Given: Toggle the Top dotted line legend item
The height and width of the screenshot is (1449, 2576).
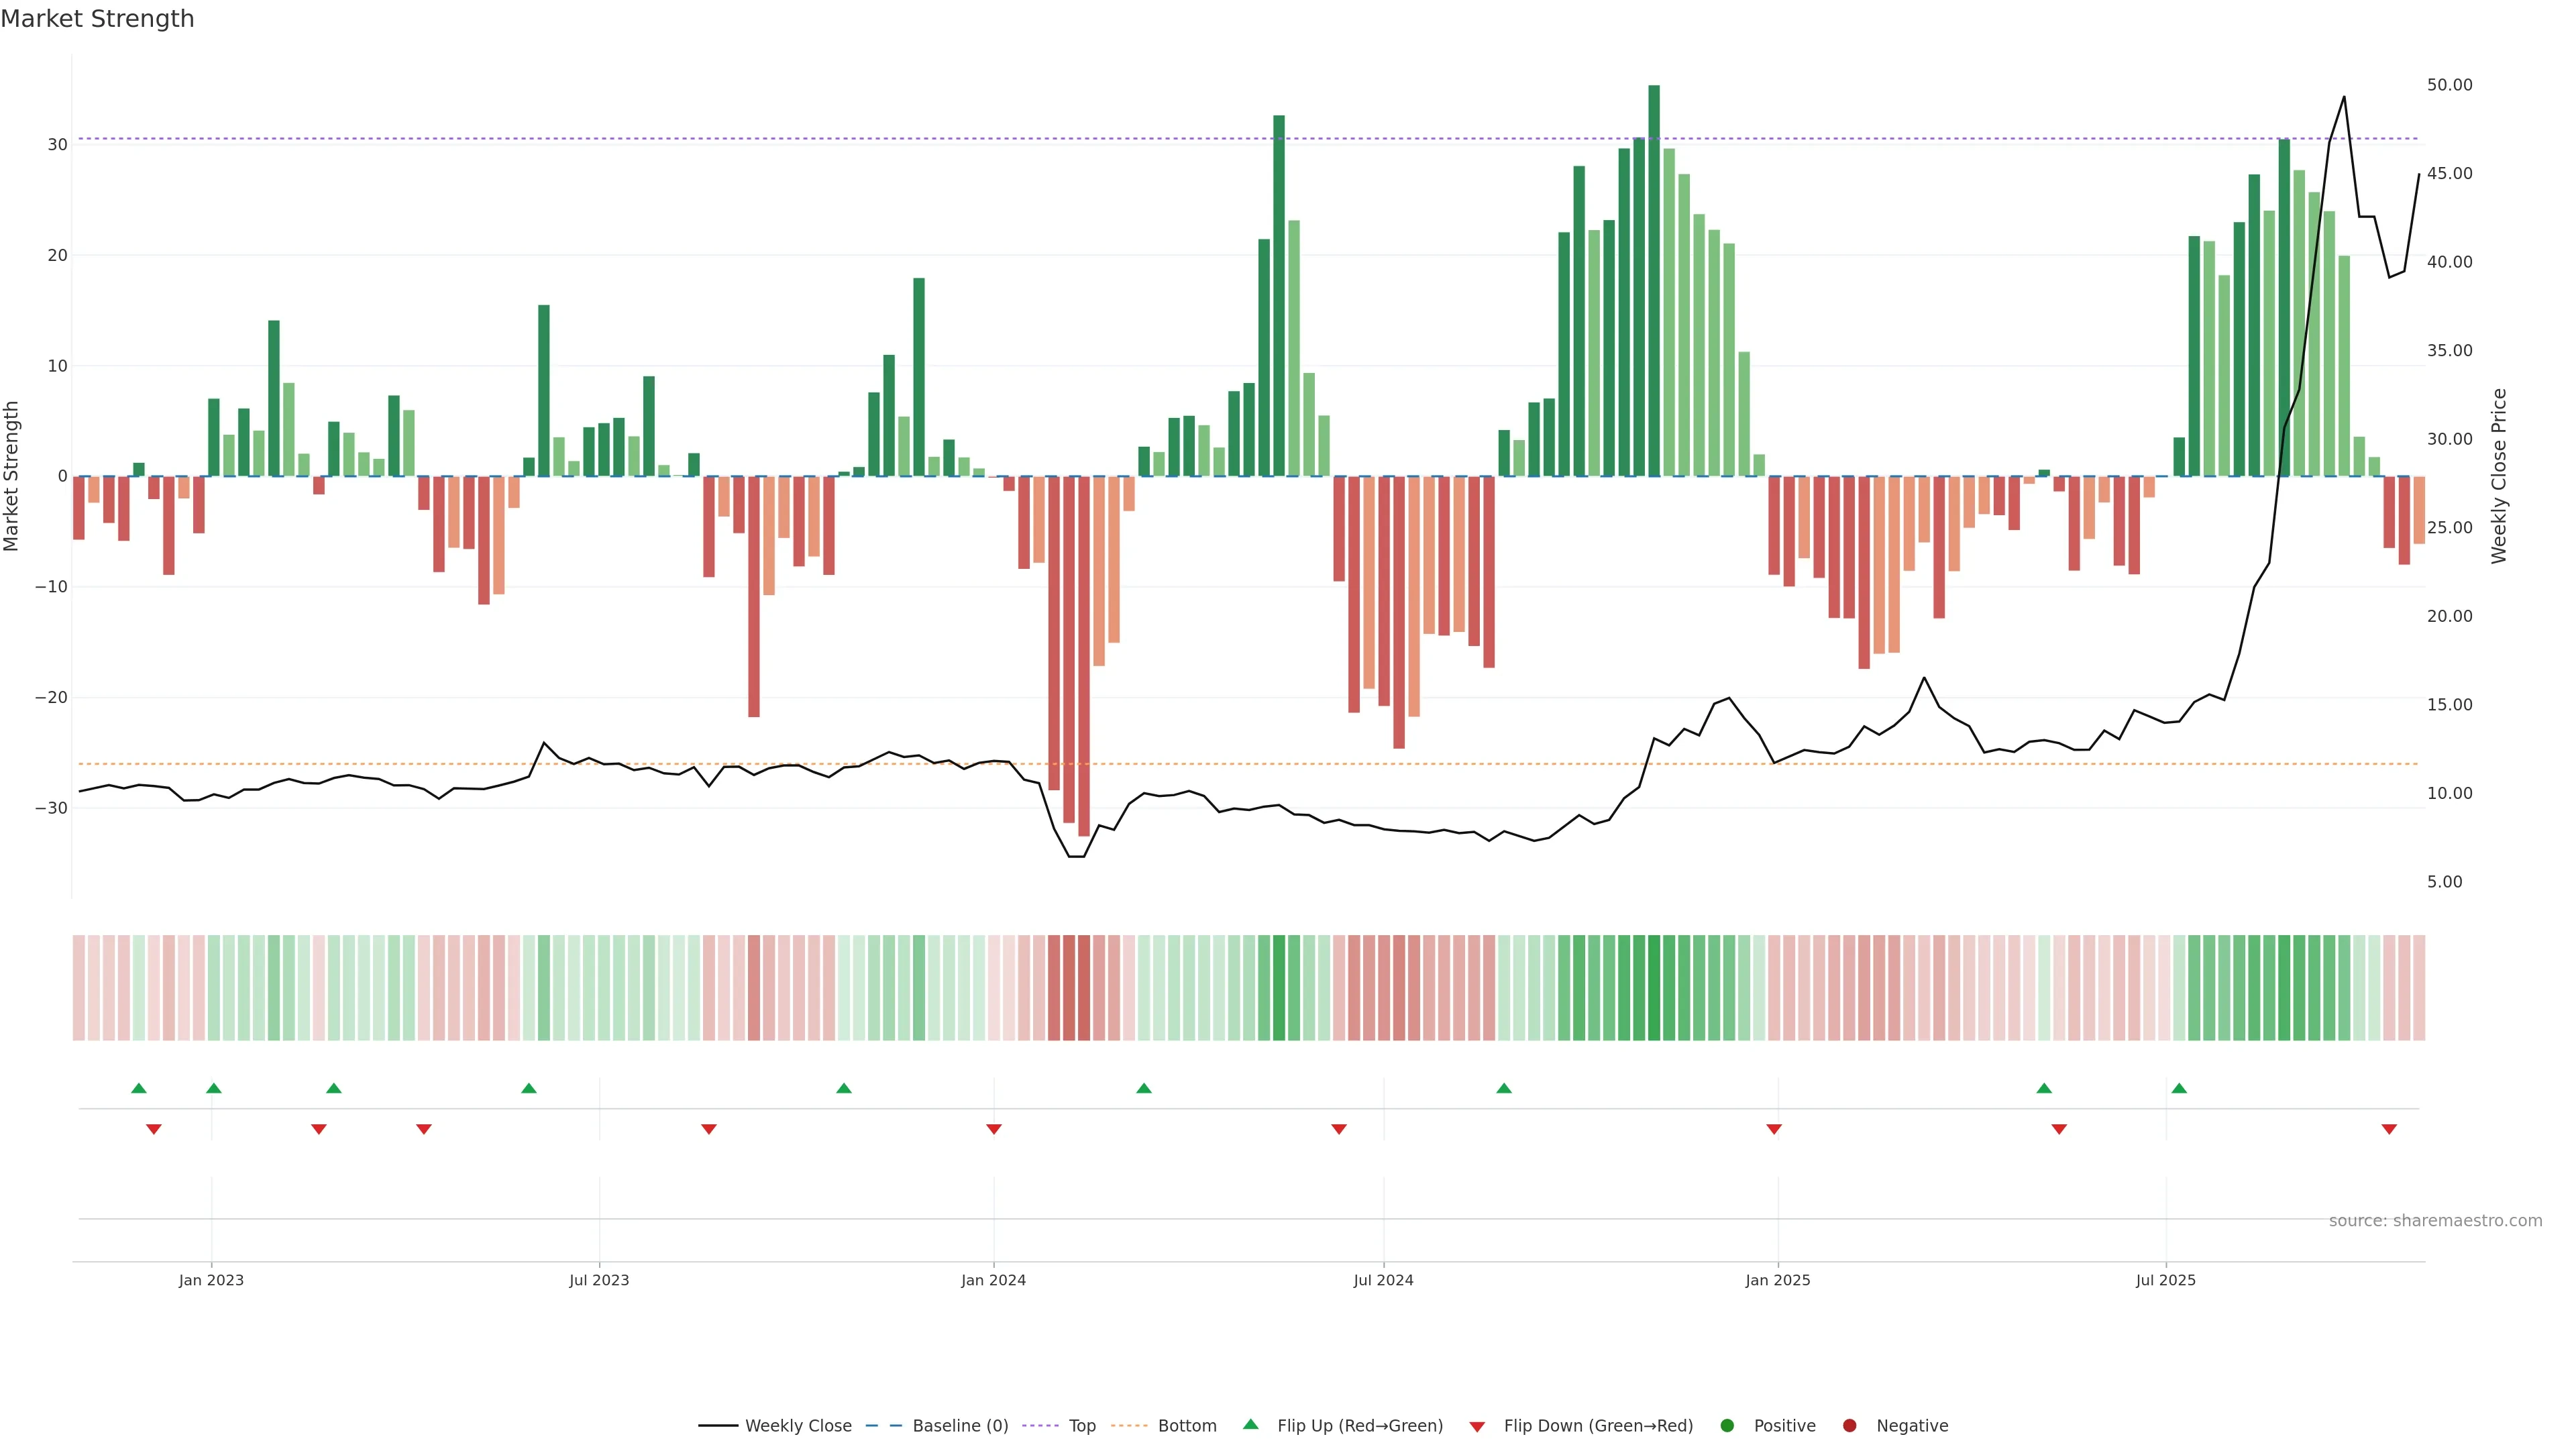Looking at the screenshot, I should [1081, 1425].
